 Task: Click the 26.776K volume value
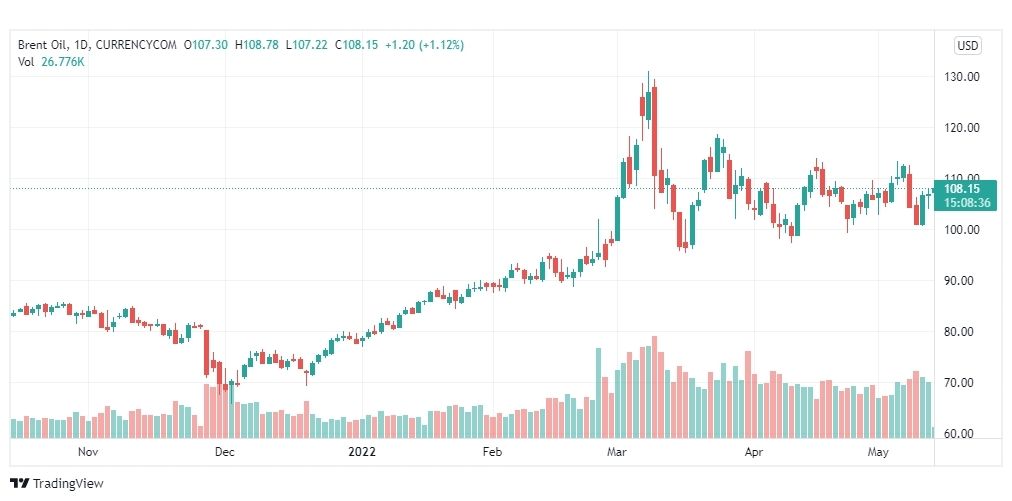point(63,62)
